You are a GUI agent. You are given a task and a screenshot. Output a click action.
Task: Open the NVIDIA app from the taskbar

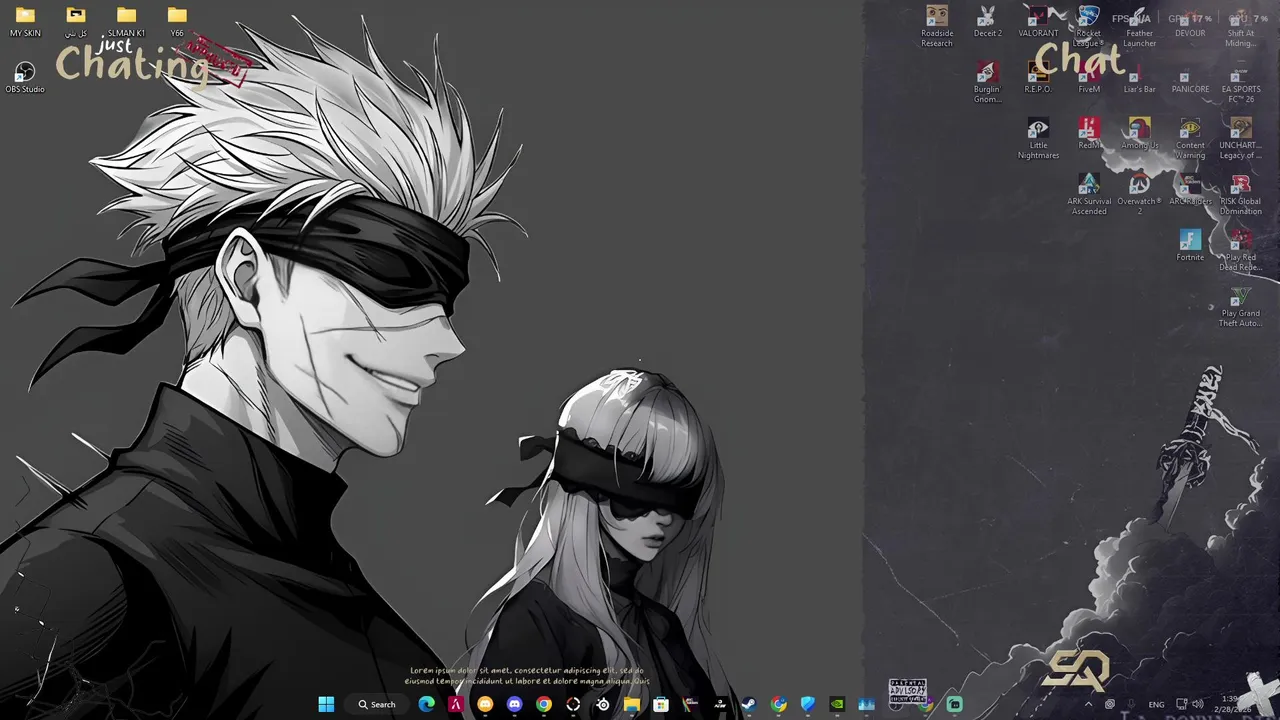837,704
